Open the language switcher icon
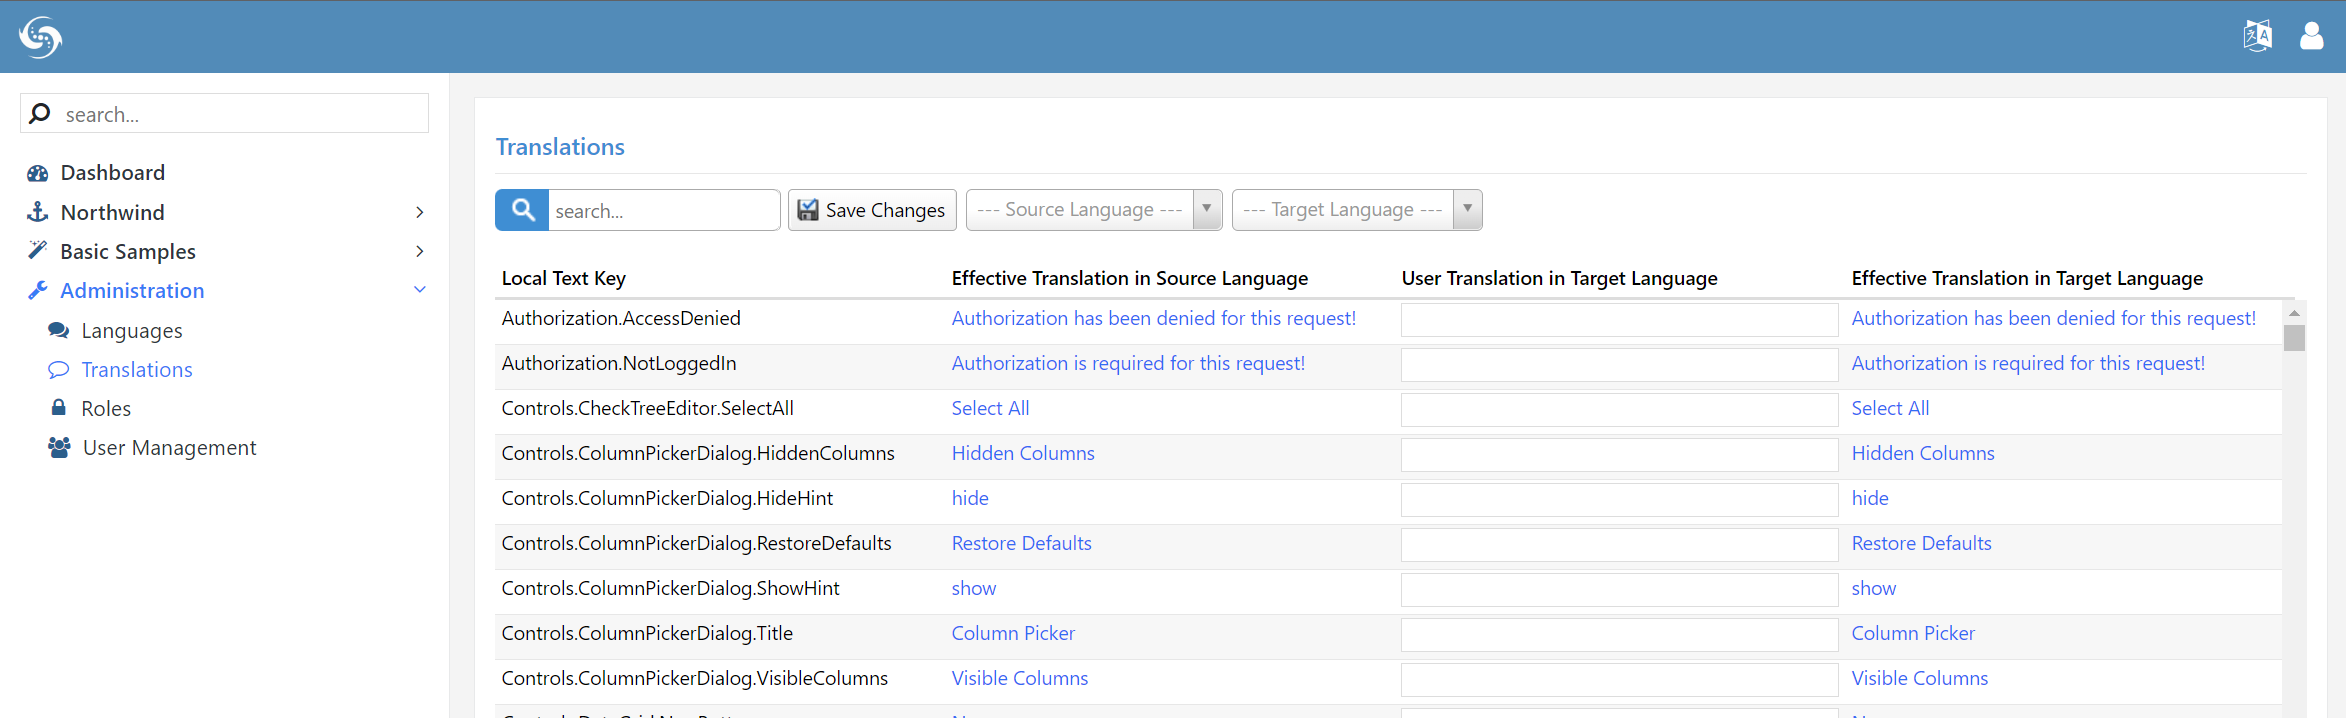 pyautogui.click(x=2257, y=36)
